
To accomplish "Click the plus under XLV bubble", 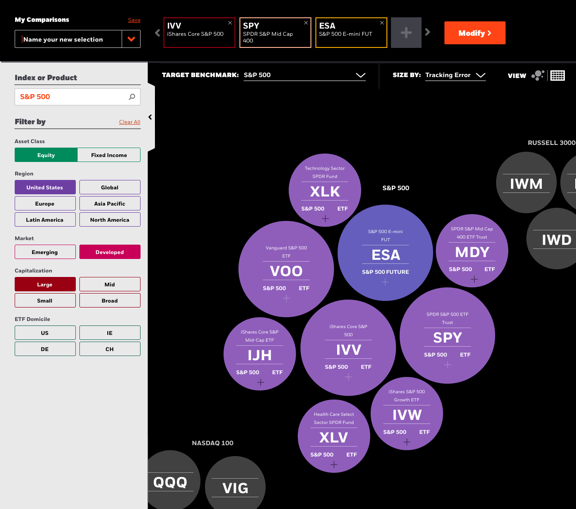I will 334,465.
